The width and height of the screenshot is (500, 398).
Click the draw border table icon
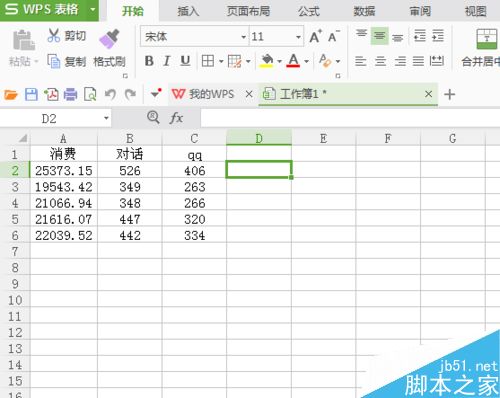coord(235,61)
